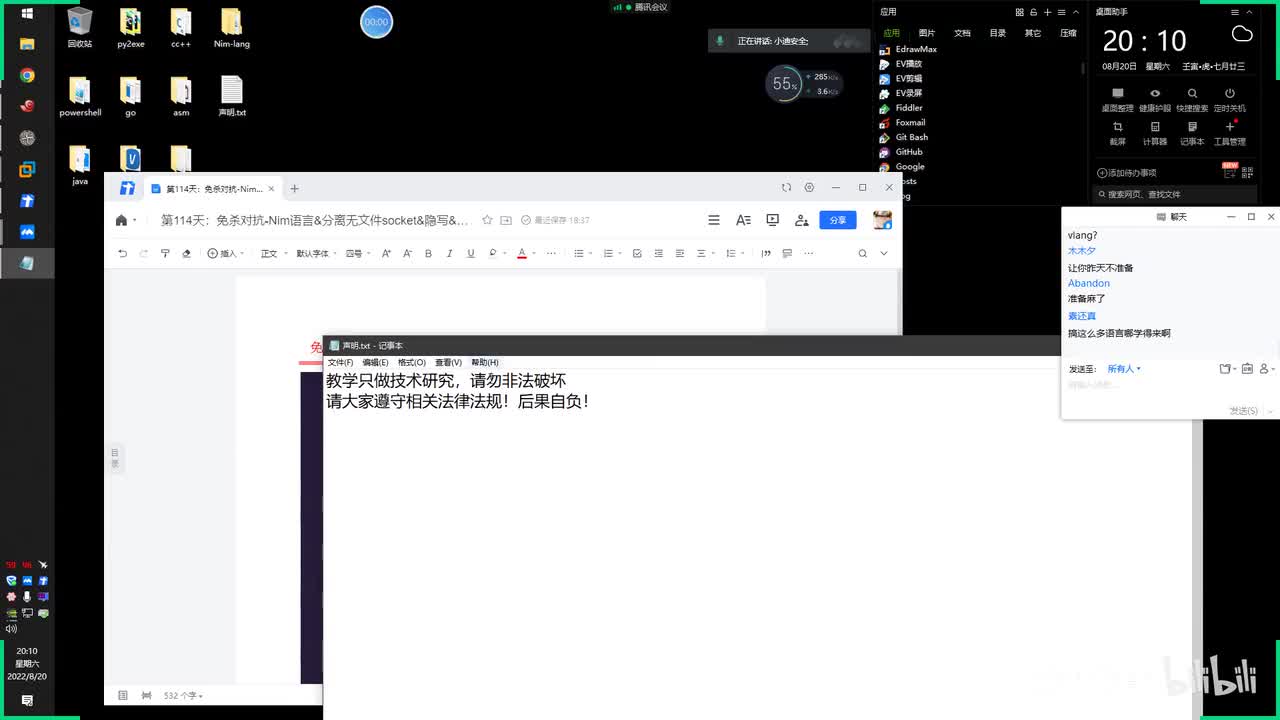Click the volume icon in the system tray
Image resolution: width=1280 pixels, height=720 pixels.
(x=11, y=629)
